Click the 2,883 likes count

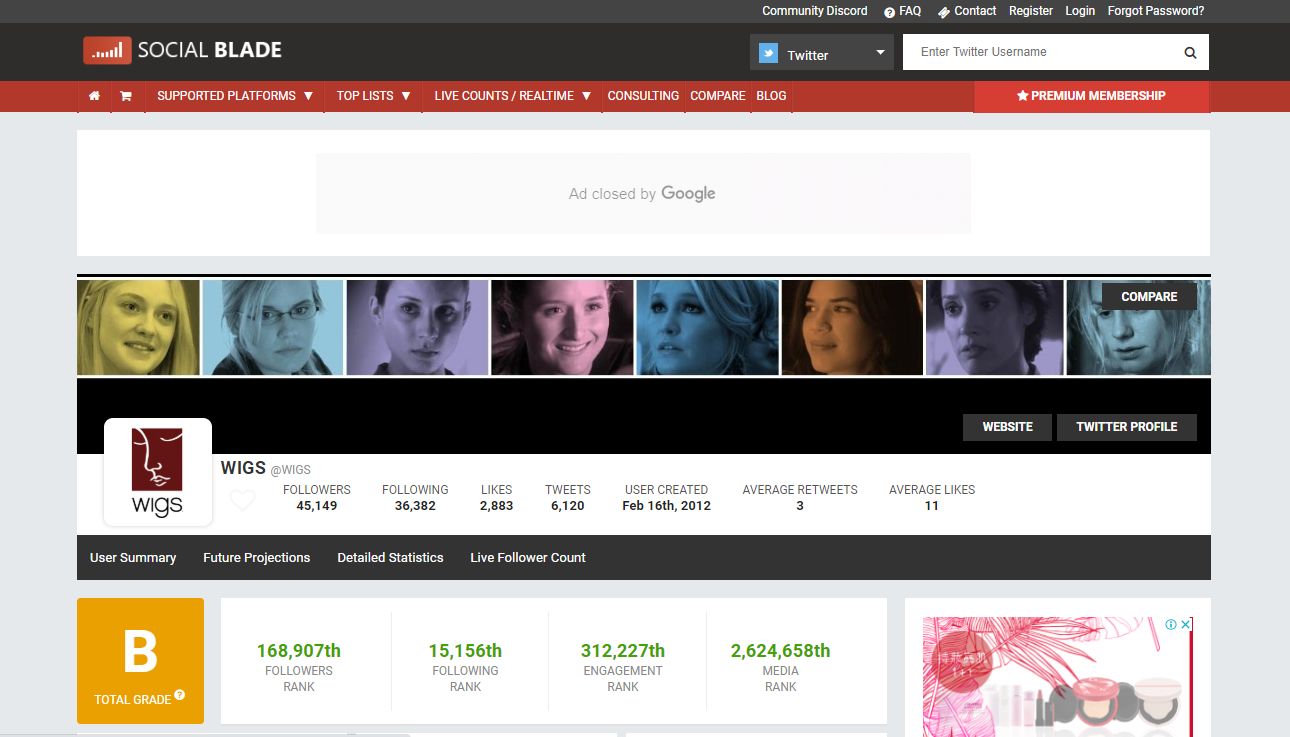(x=496, y=506)
